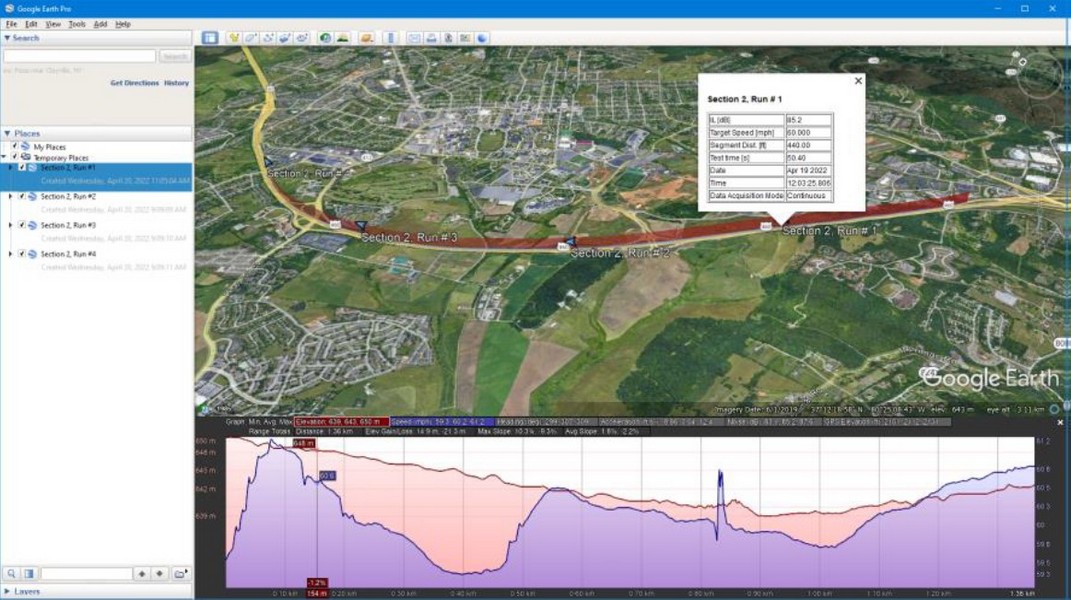
Task: Click the Save Image toolbar icon
Action: tap(449, 38)
